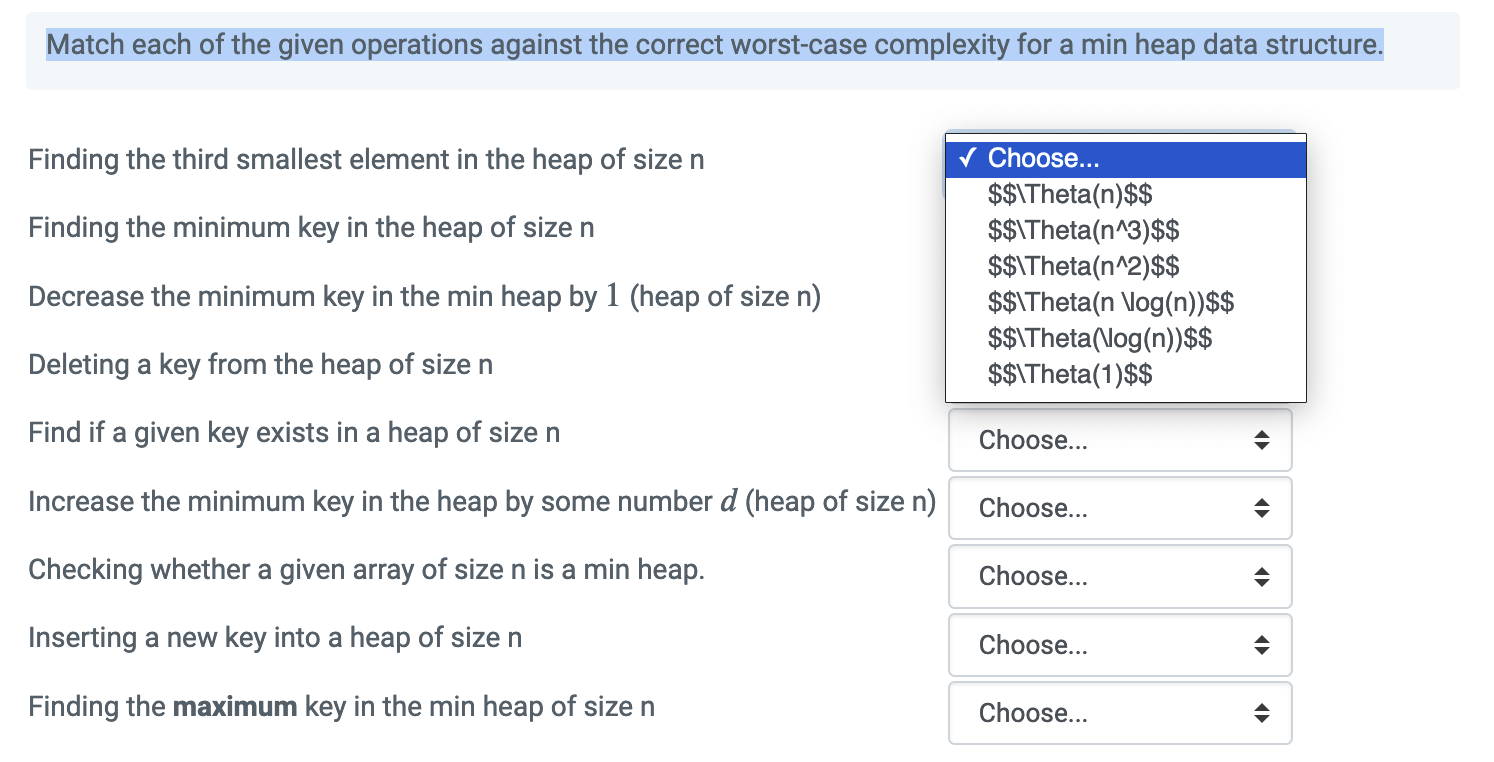Image resolution: width=1494 pixels, height=762 pixels.
Task: Click the arrow icon of 'Checking whether' select
Action: pyautogui.click(x=1262, y=576)
